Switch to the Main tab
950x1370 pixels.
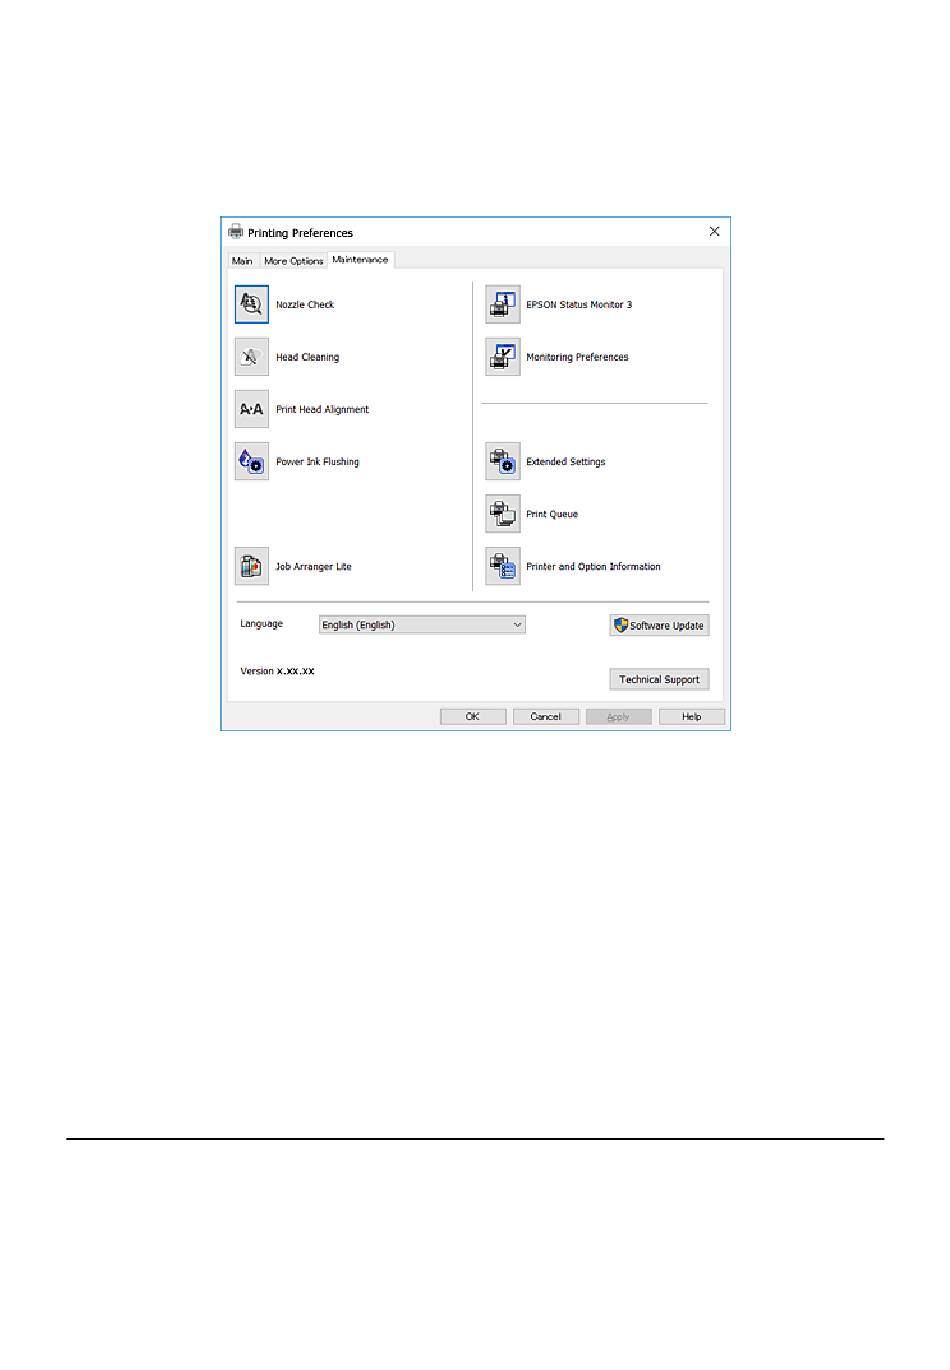tap(242, 261)
